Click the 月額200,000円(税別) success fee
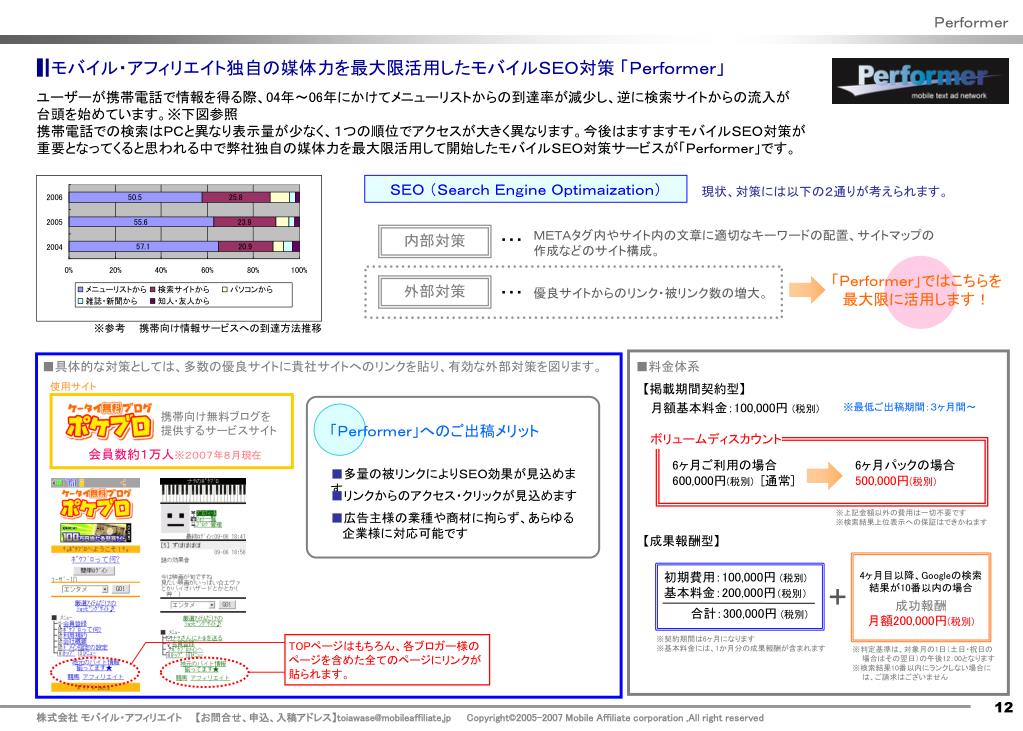This screenshot has width=1023, height=731. click(921, 621)
